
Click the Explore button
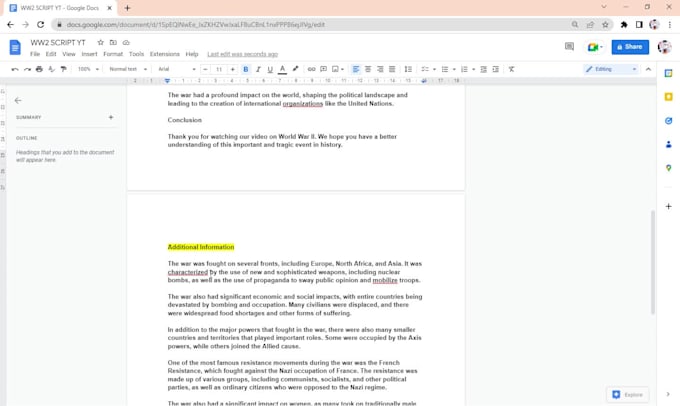point(628,394)
